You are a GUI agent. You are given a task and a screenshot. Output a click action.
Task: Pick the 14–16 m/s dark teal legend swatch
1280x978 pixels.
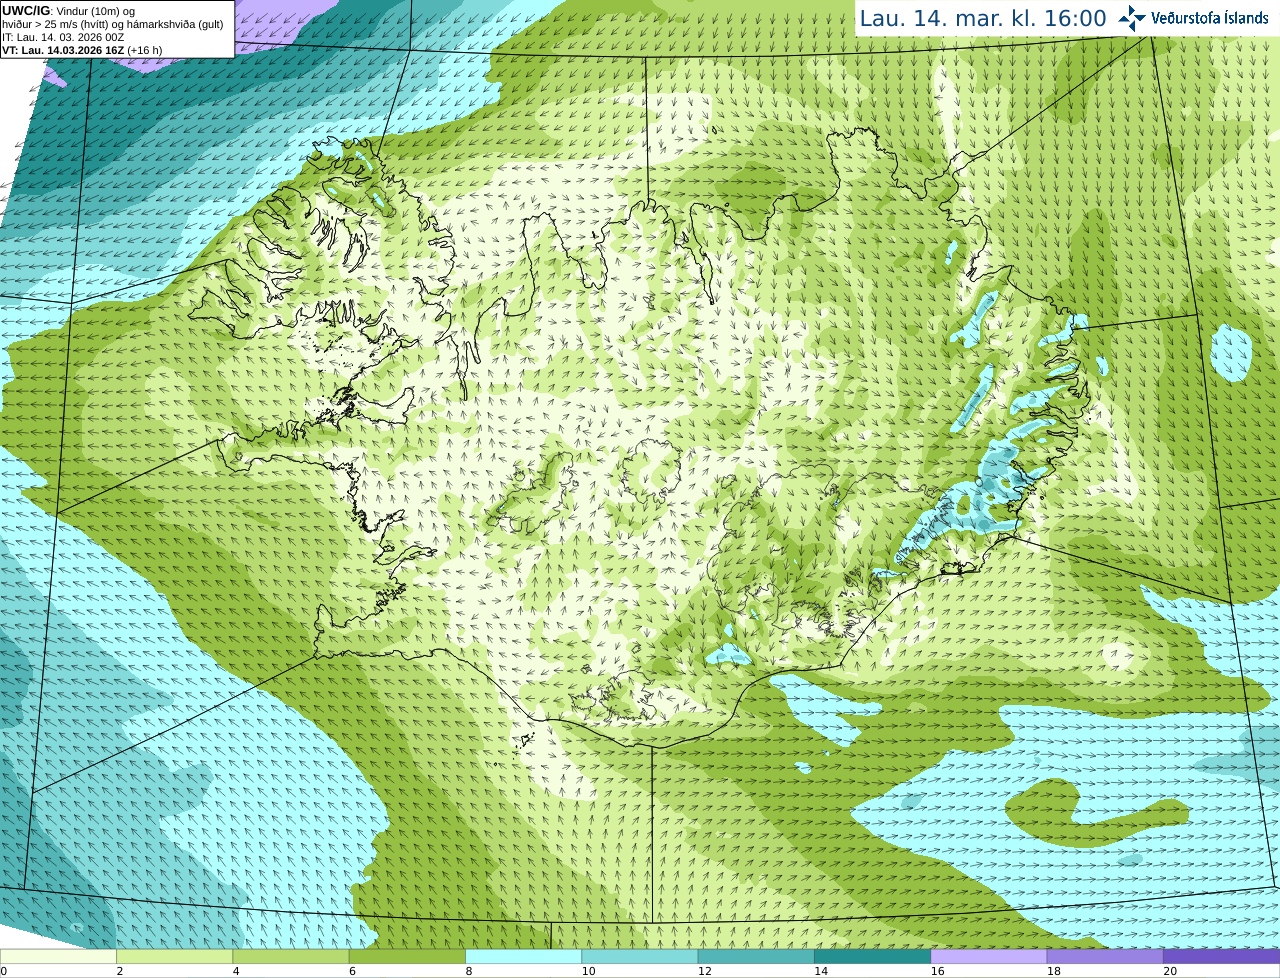[872, 956]
